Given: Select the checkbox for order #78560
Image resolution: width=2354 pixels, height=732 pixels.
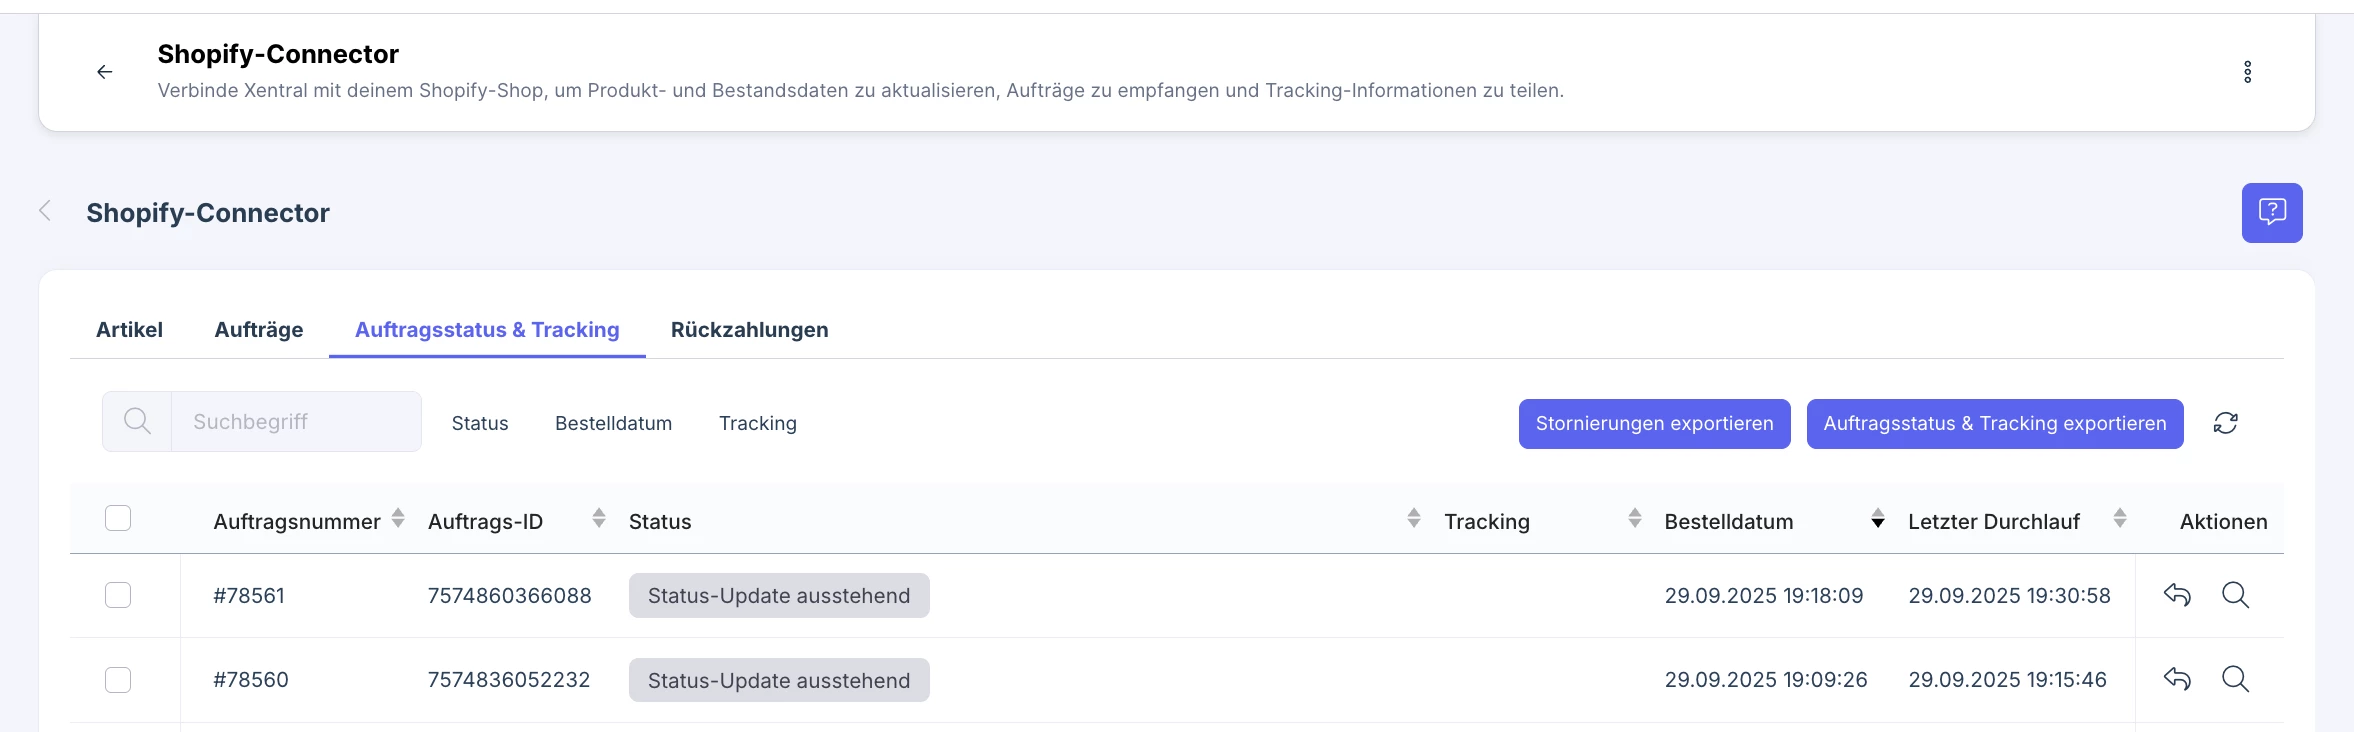Looking at the screenshot, I should tap(118, 680).
